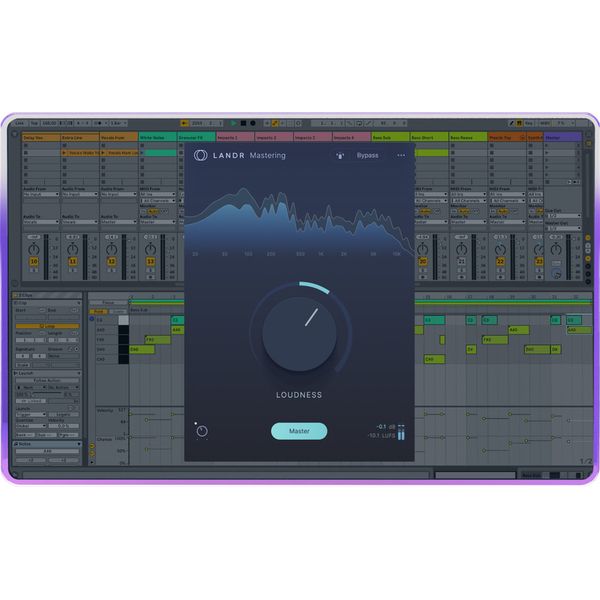Viewport: 600px width, 600px height.
Task: Click the F#0 MIDI note left of the plugin
Action: pyautogui.click(x=158, y=339)
